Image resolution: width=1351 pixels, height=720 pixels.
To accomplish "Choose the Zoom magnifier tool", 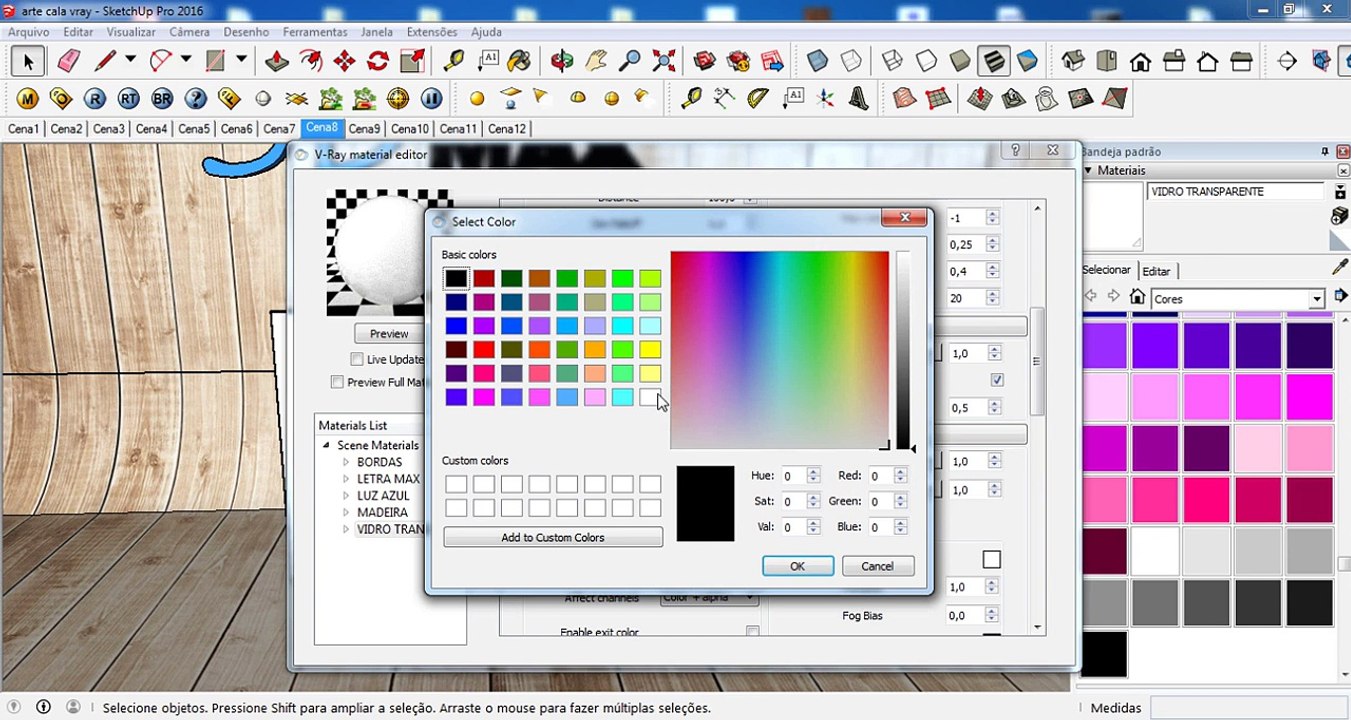I will 629,62.
